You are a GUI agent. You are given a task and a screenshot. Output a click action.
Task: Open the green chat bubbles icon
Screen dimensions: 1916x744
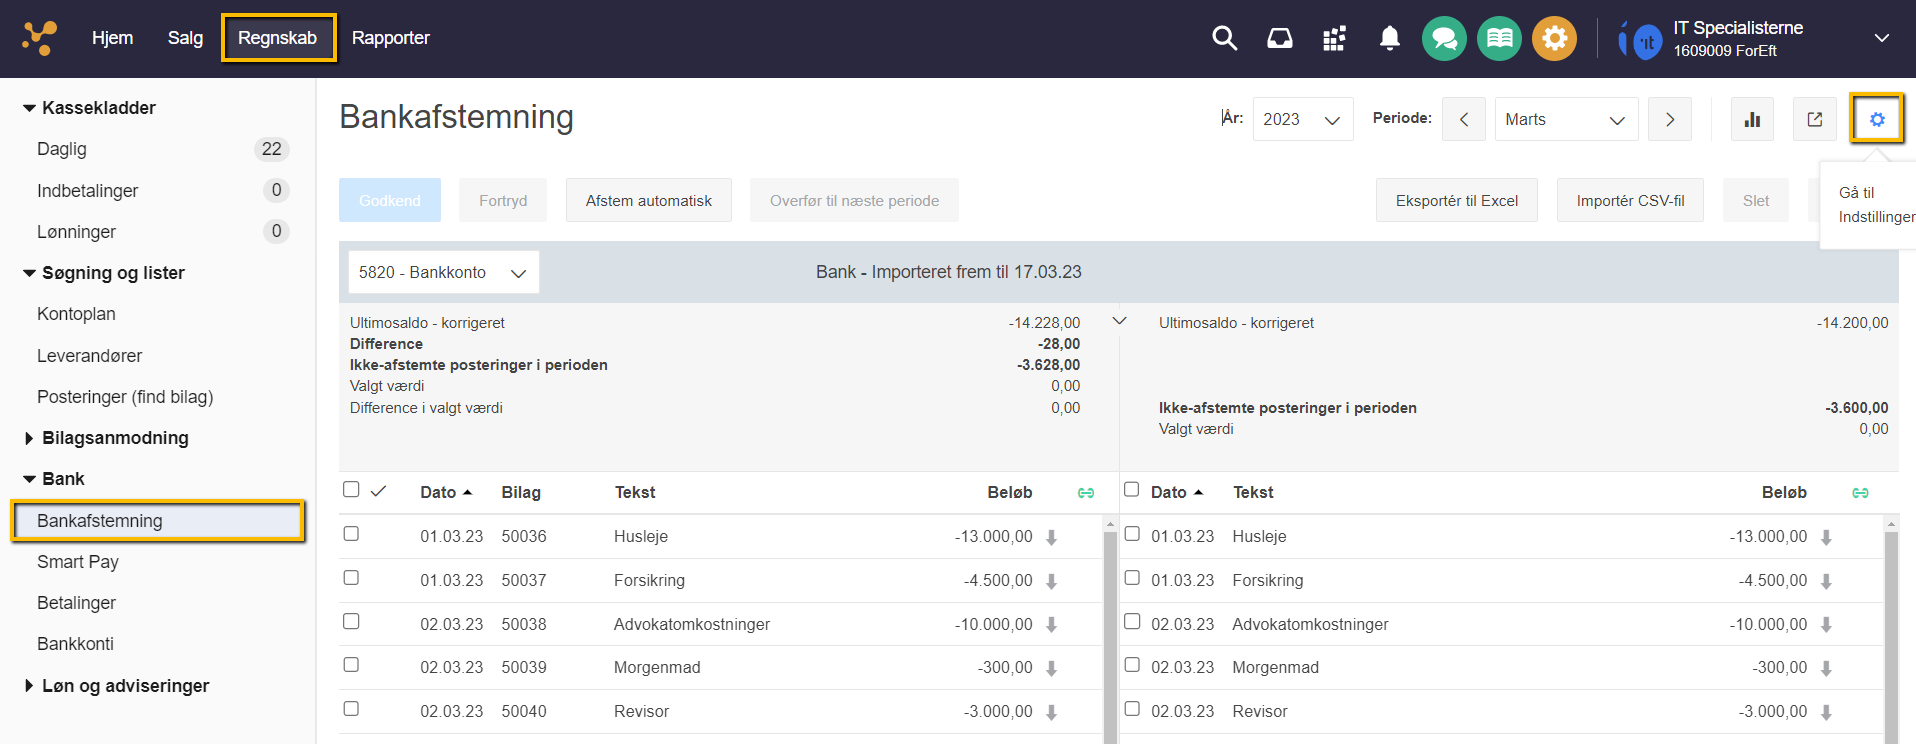[1444, 39]
